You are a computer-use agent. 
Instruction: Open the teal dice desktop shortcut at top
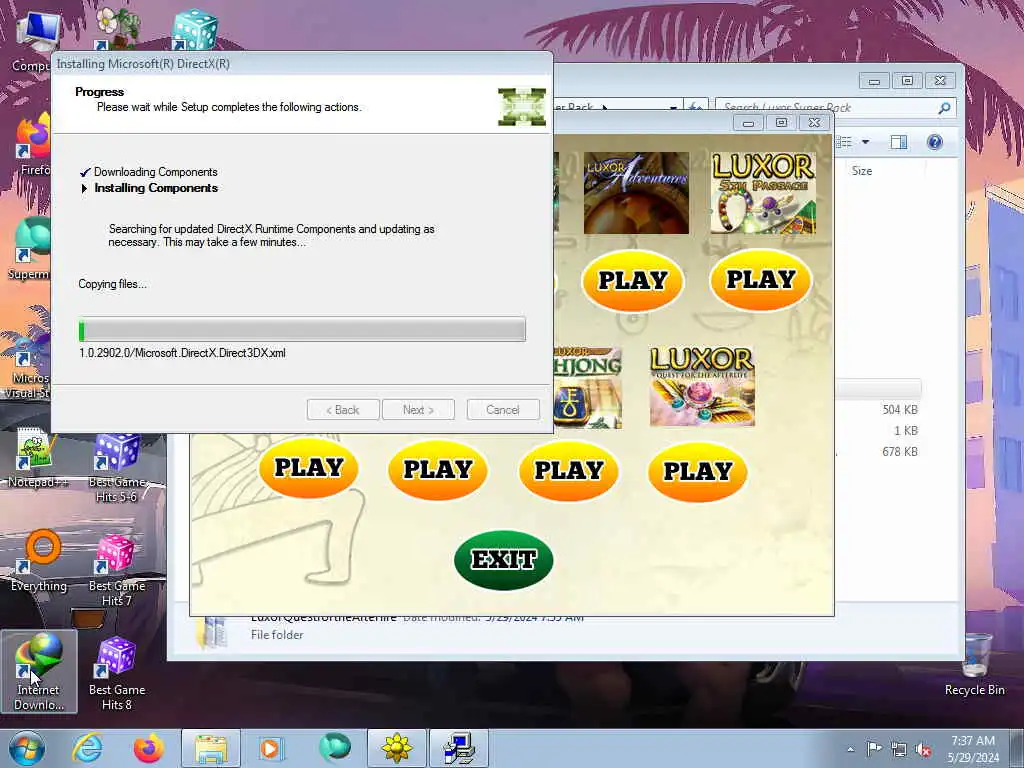pos(193,29)
